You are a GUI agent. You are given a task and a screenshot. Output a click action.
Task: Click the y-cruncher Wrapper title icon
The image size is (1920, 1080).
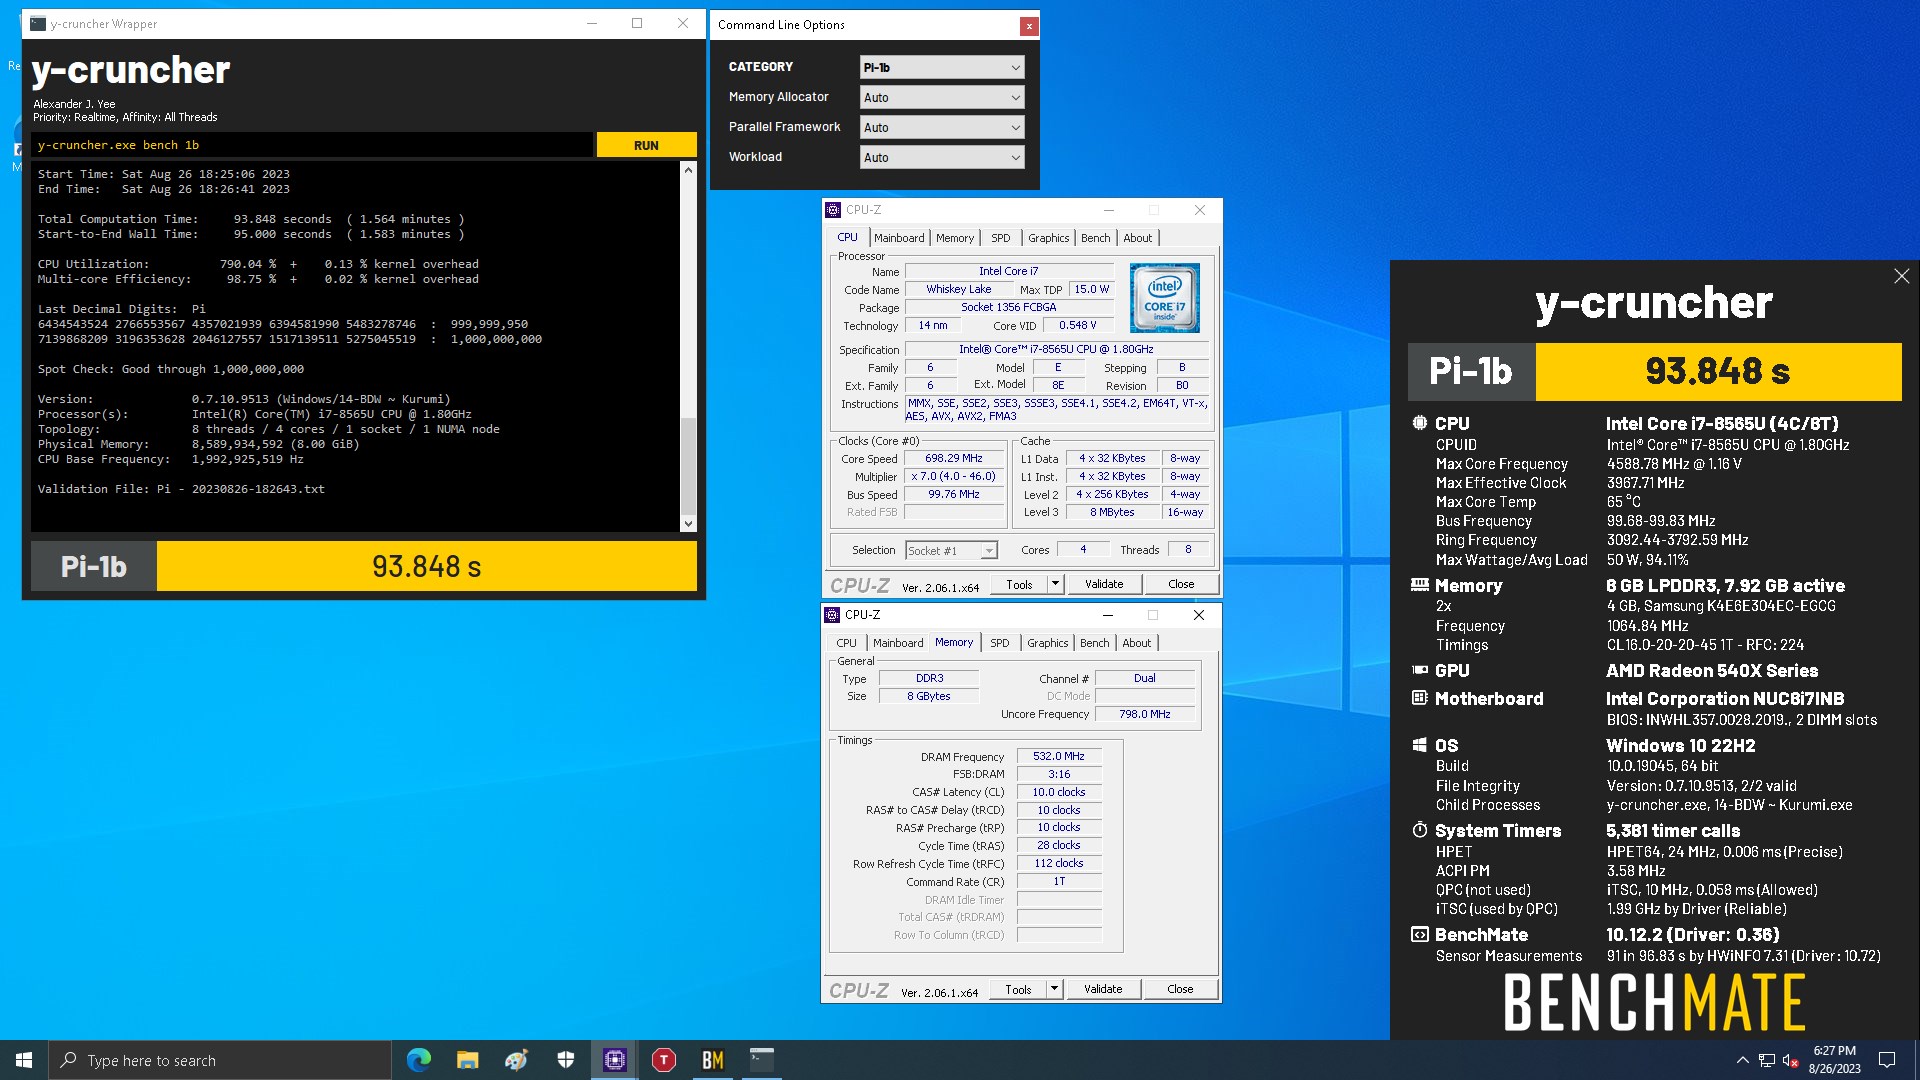pos(38,24)
